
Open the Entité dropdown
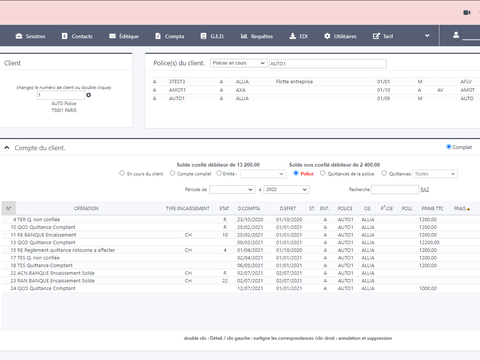pos(263,174)
